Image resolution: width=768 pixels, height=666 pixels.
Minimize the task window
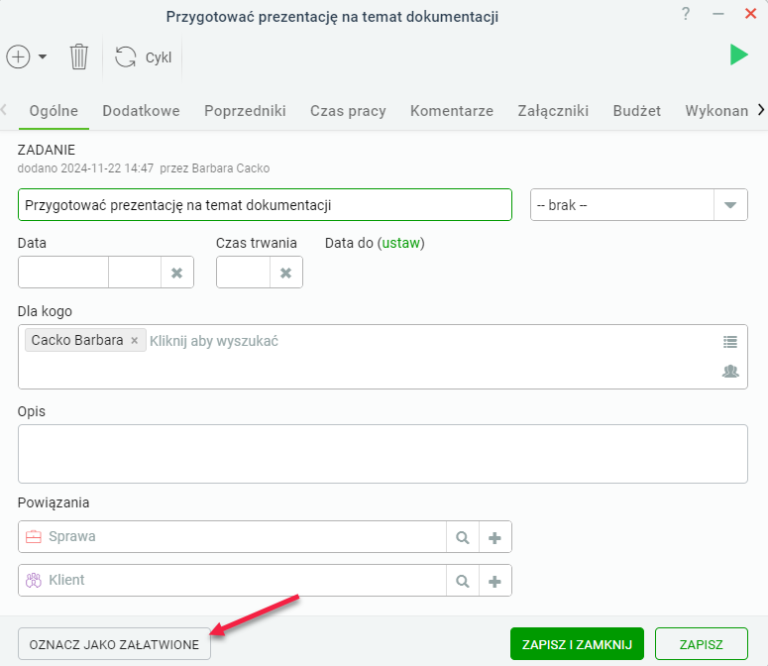[718, 14]
